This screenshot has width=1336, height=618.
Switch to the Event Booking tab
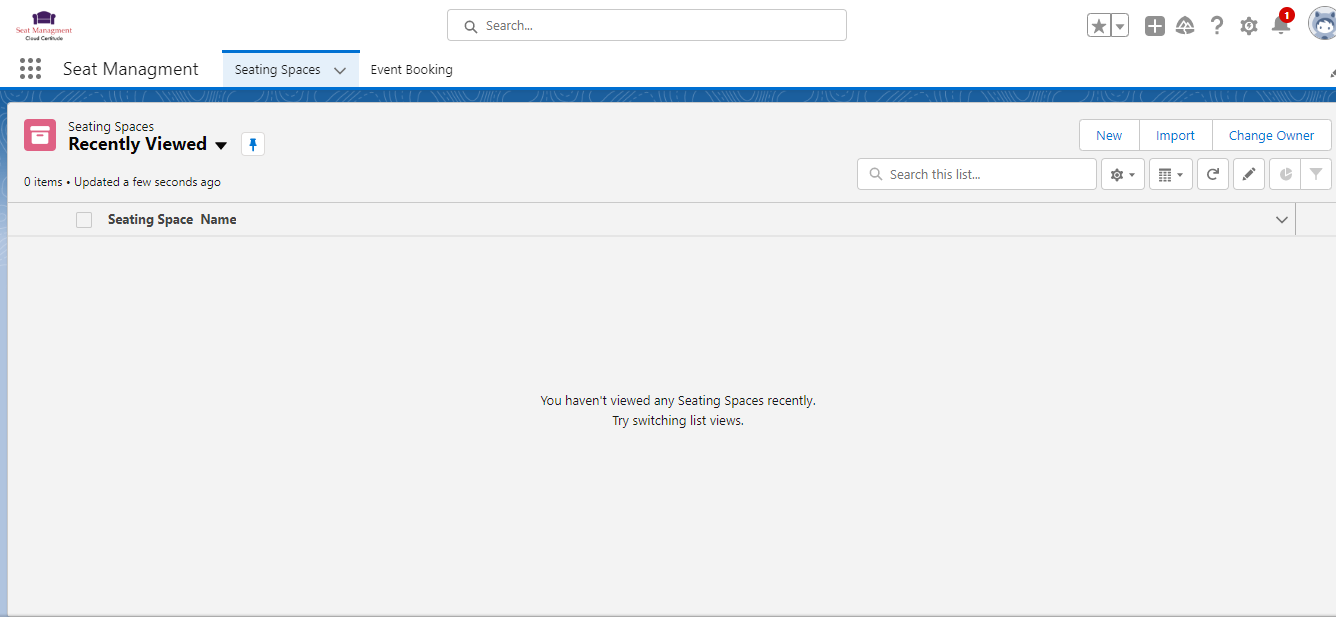(x=411, y=70)
